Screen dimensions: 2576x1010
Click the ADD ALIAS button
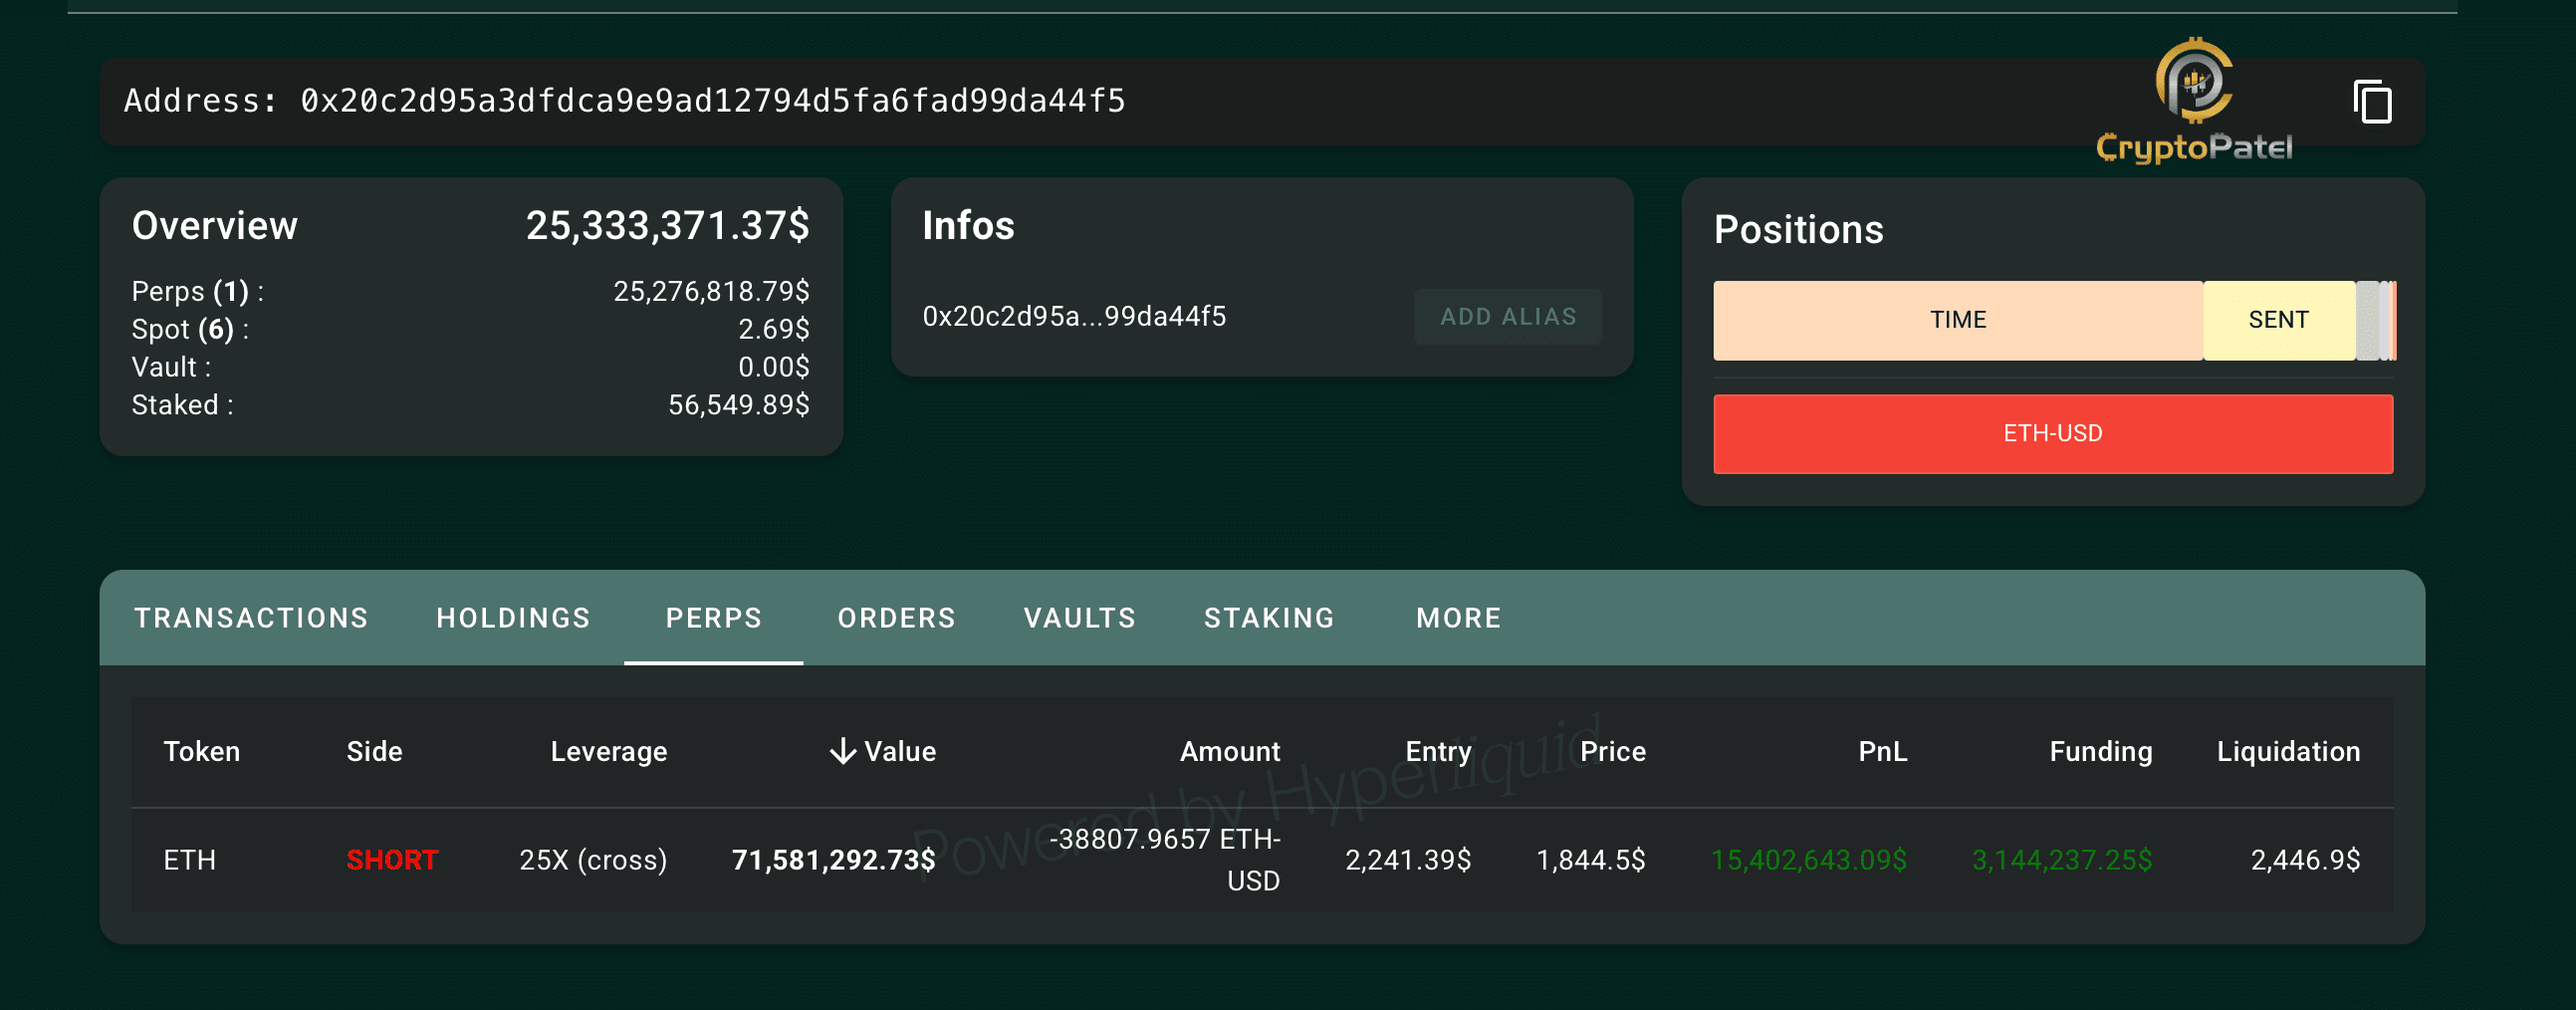(1508, 317)
